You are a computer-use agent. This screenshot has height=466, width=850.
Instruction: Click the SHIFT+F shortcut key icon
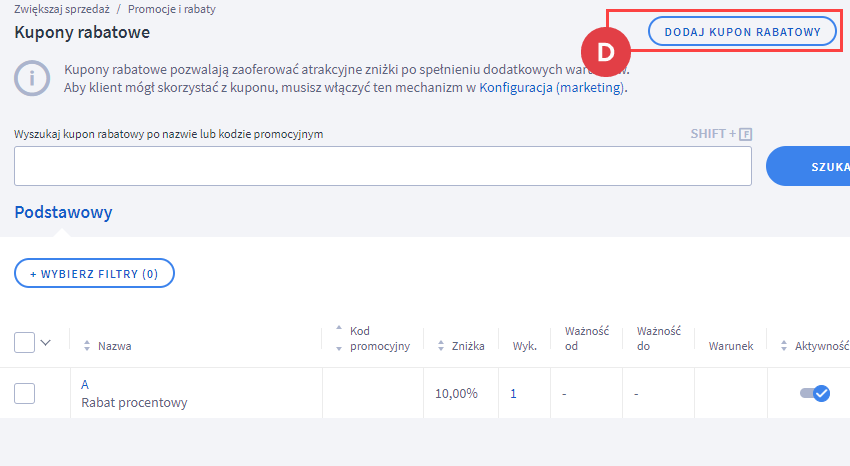click(745, 134)
